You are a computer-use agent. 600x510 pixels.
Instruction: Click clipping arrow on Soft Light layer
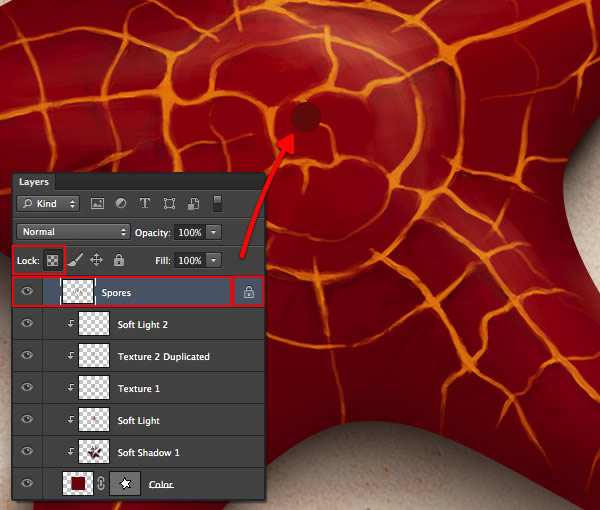[x=71, y=419]
